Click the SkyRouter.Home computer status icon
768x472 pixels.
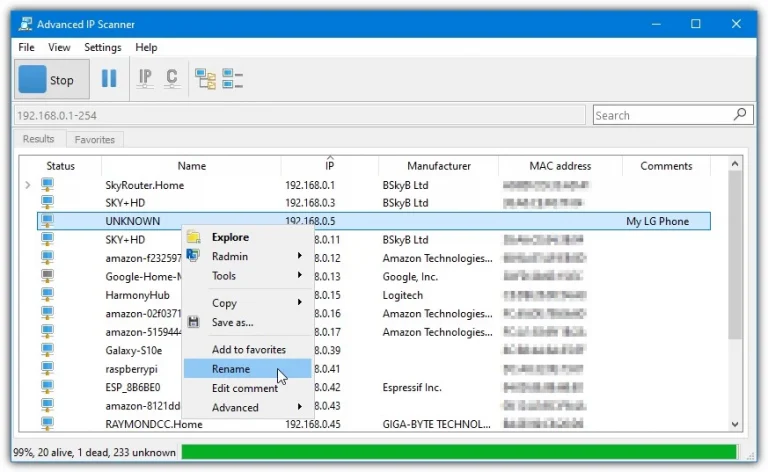coord(47,185)
